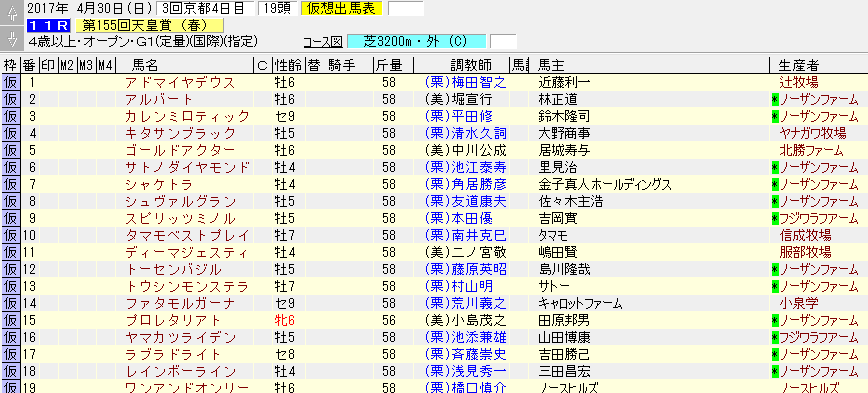The image size is (868, 393).
Task: Sort by the 生産者 column header
Action: pos(799,65)
